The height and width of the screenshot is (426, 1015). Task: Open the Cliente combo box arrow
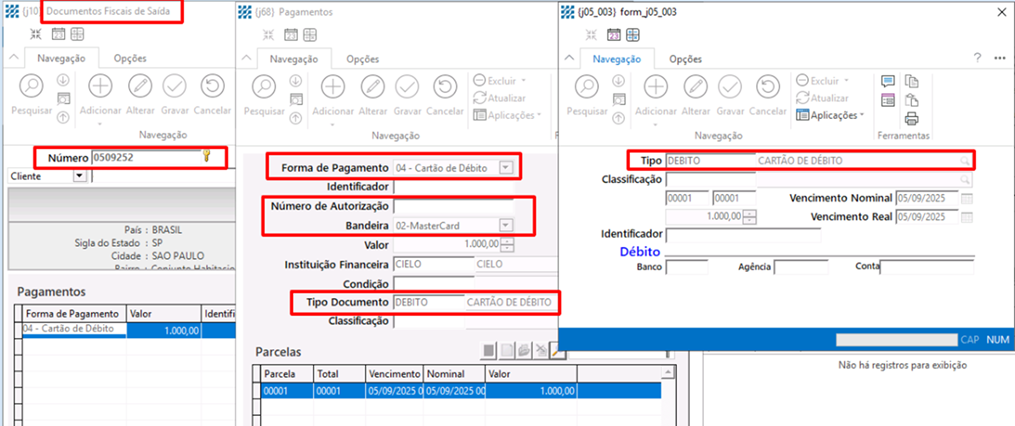(x=79, y=176)
